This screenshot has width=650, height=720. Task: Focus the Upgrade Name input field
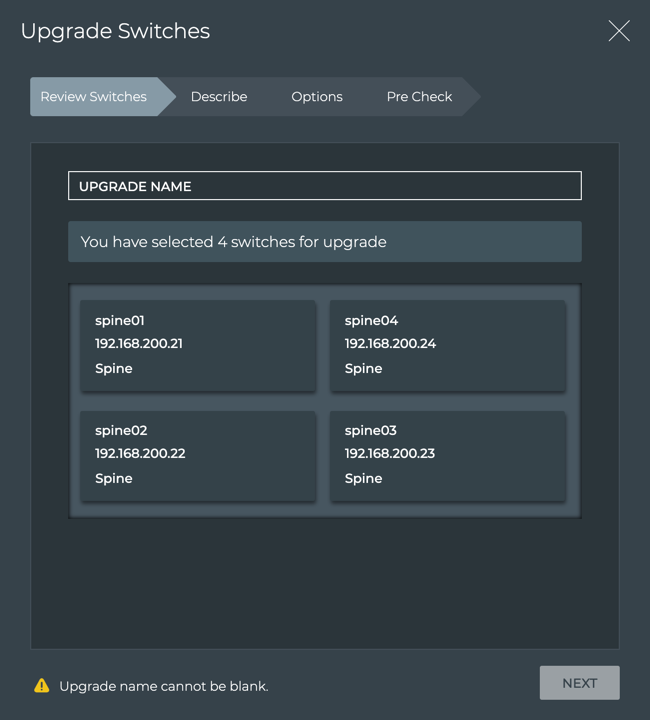coord(324,186)
